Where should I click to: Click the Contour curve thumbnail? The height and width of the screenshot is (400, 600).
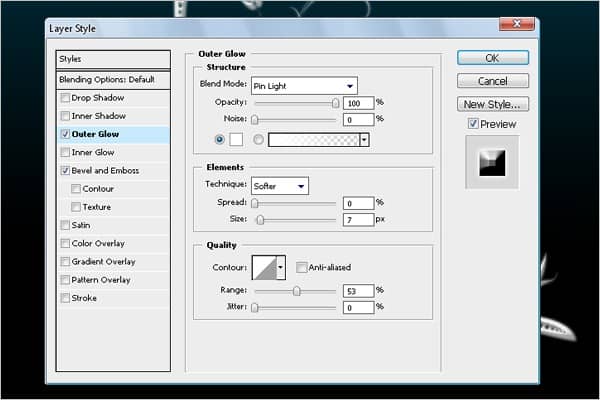264,268
